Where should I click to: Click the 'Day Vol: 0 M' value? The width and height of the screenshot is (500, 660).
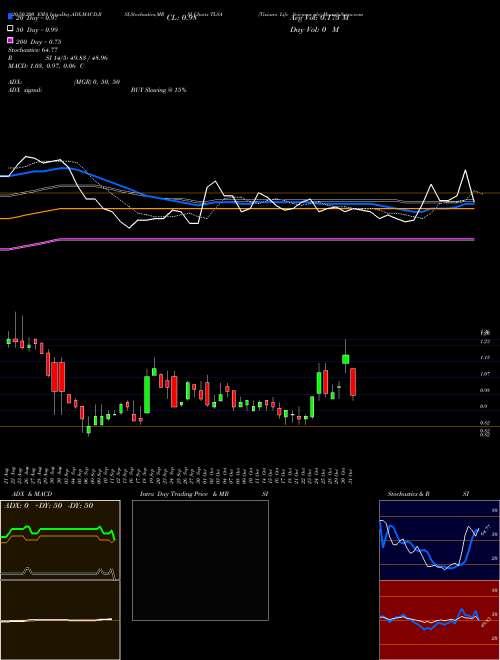click(314, 30)
